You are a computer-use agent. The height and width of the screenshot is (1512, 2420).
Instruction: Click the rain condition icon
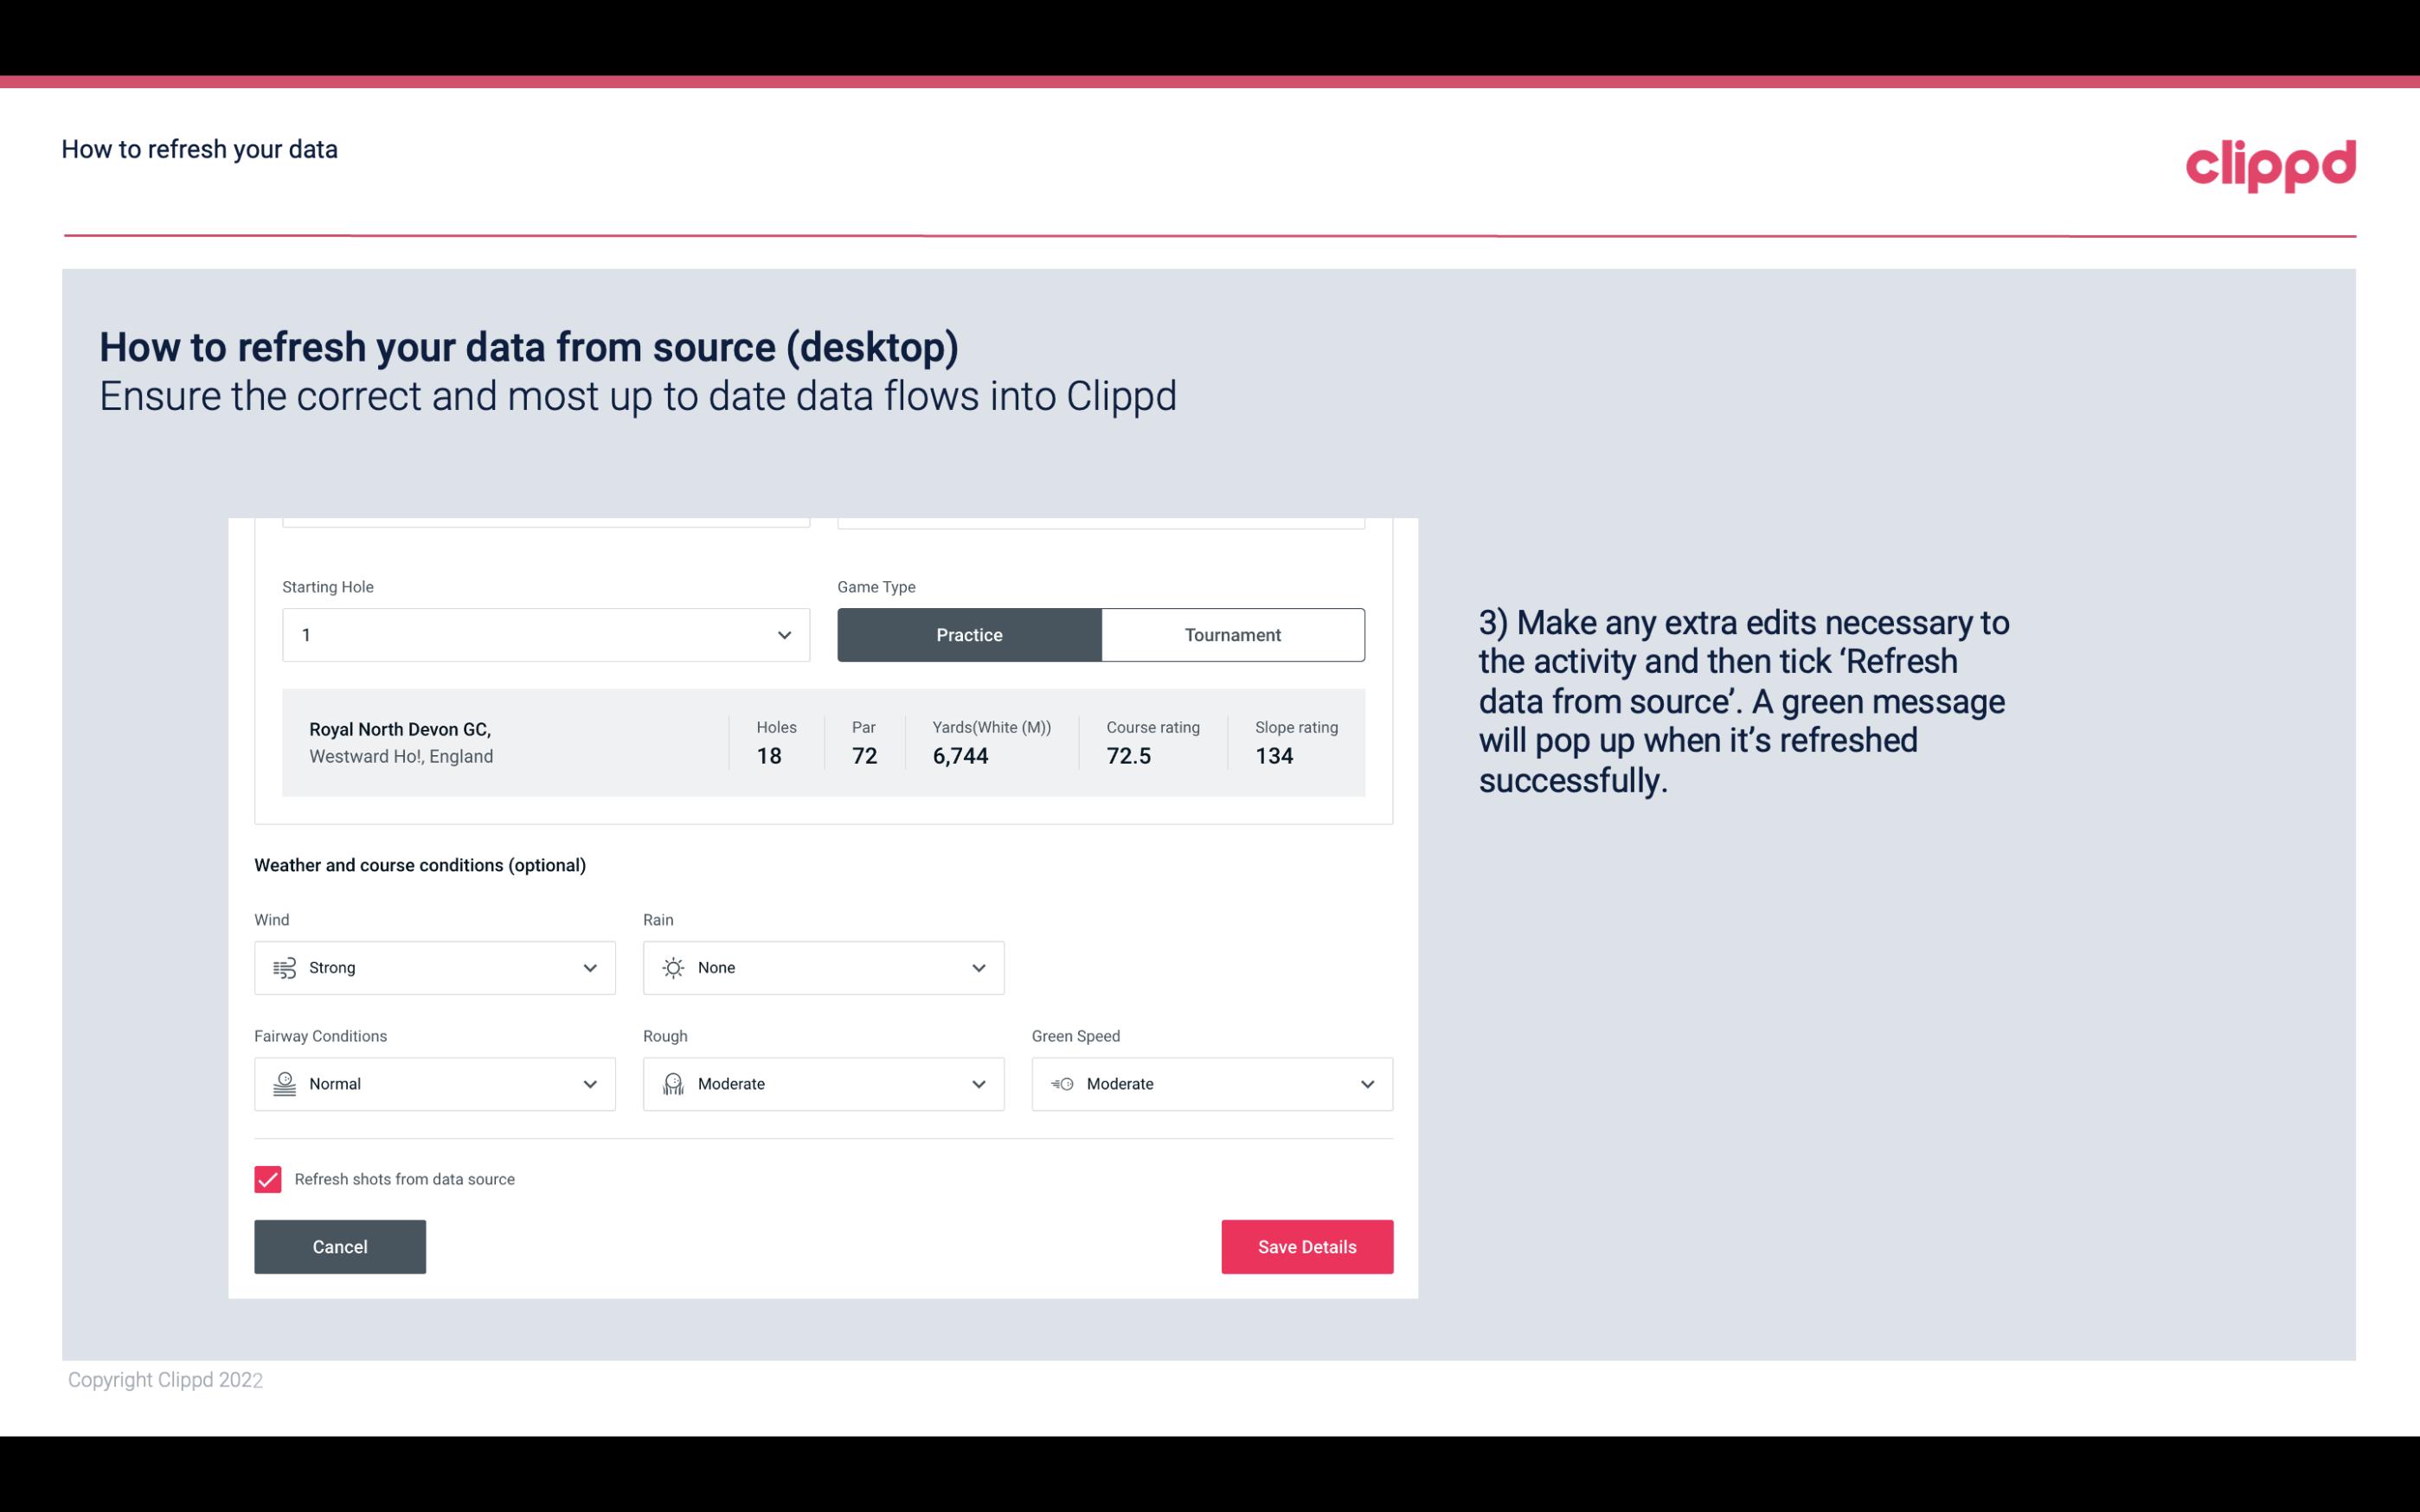click(672, 967)
